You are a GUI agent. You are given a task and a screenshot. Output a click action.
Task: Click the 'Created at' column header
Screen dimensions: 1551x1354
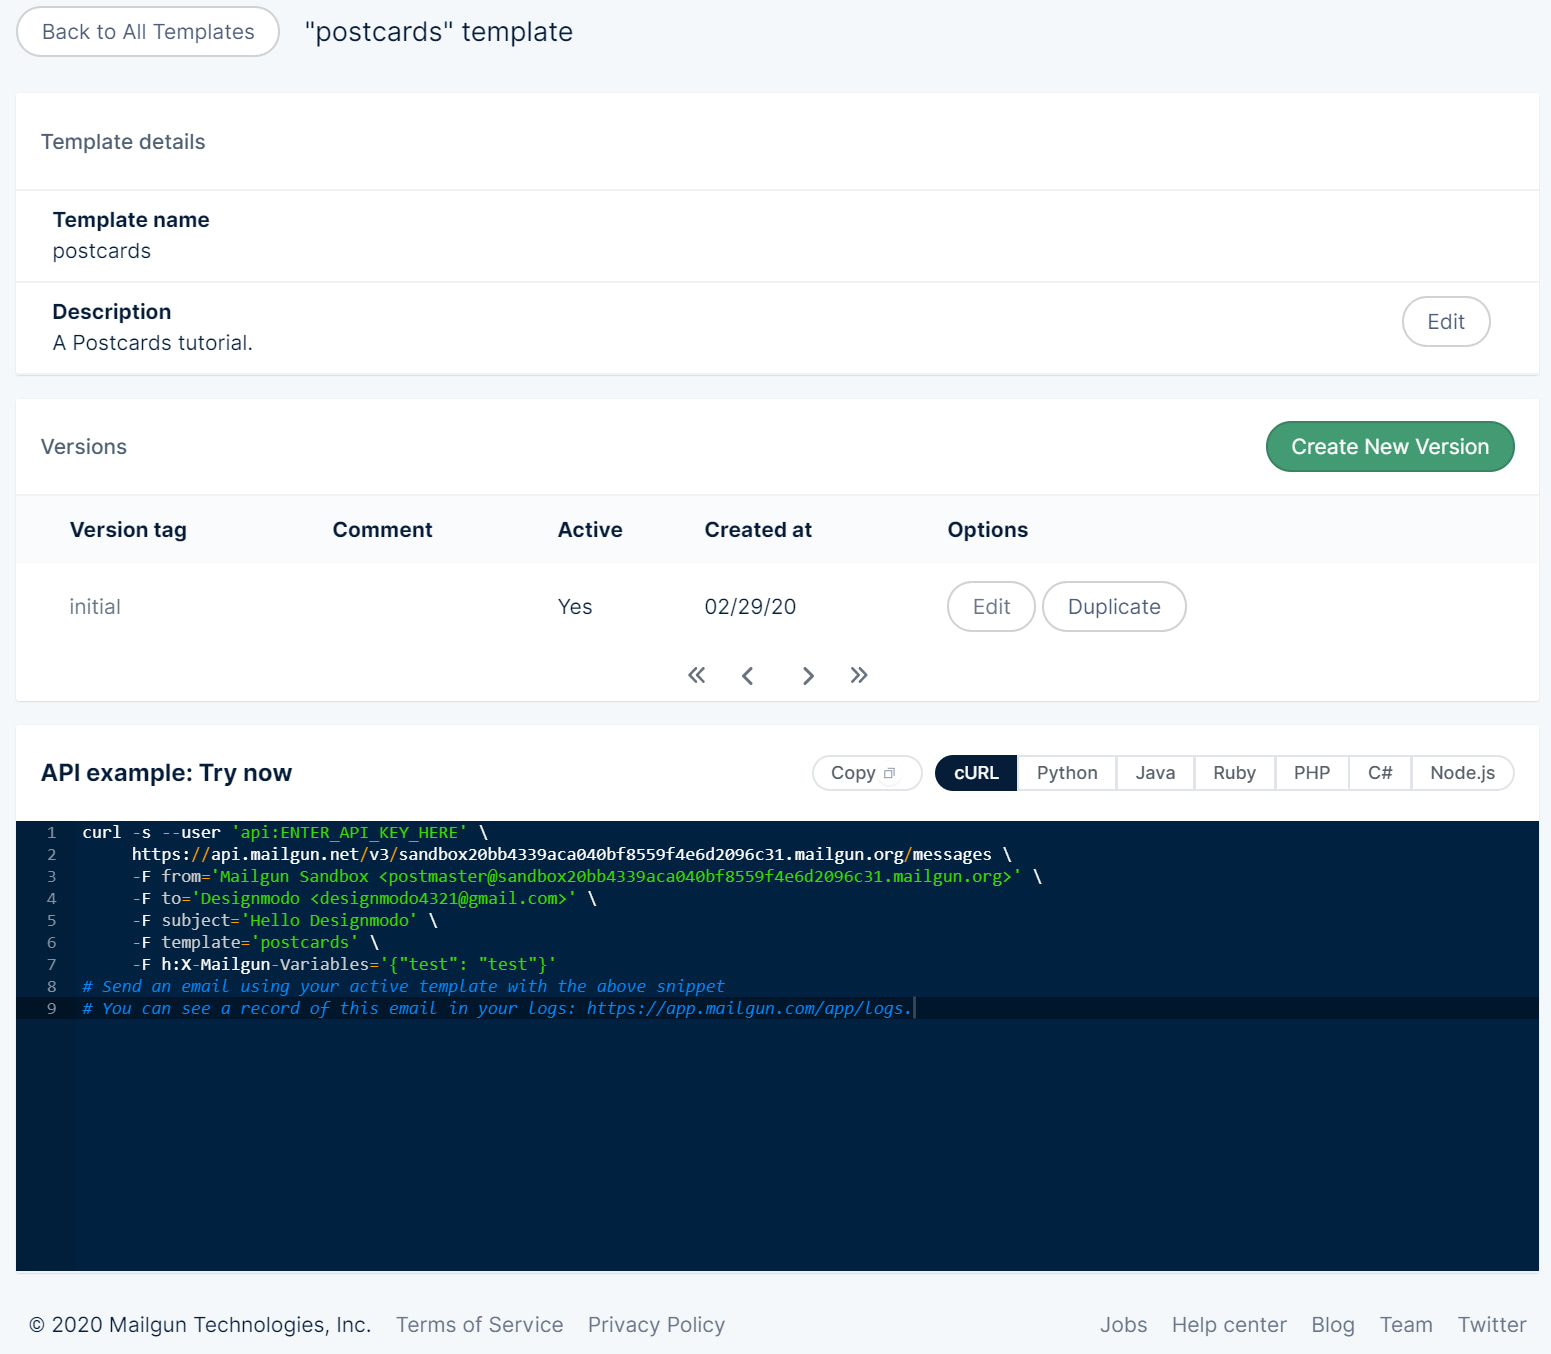(x=758, y=530)
